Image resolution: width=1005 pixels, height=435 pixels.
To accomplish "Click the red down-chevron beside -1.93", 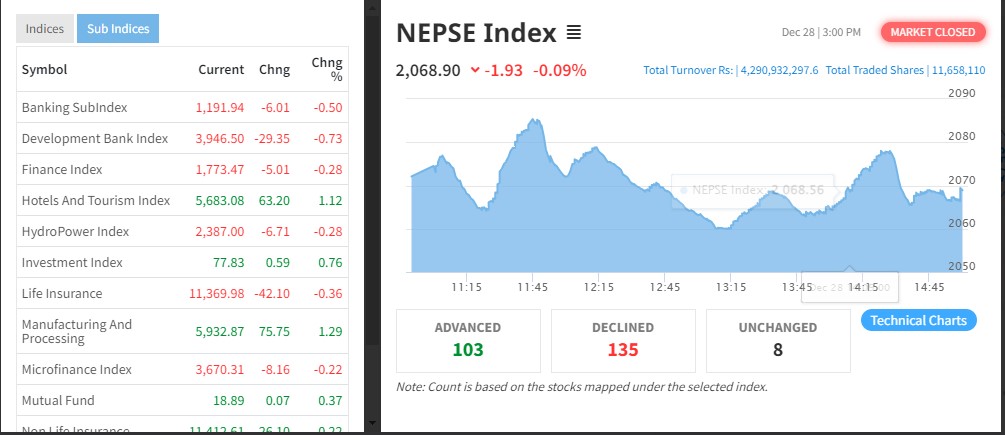I will (474, 70).
